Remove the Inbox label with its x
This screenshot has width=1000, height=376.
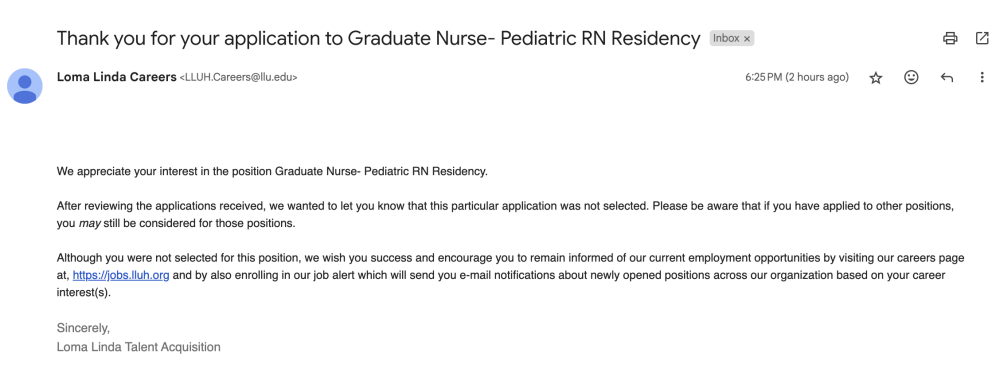point(747,39)
